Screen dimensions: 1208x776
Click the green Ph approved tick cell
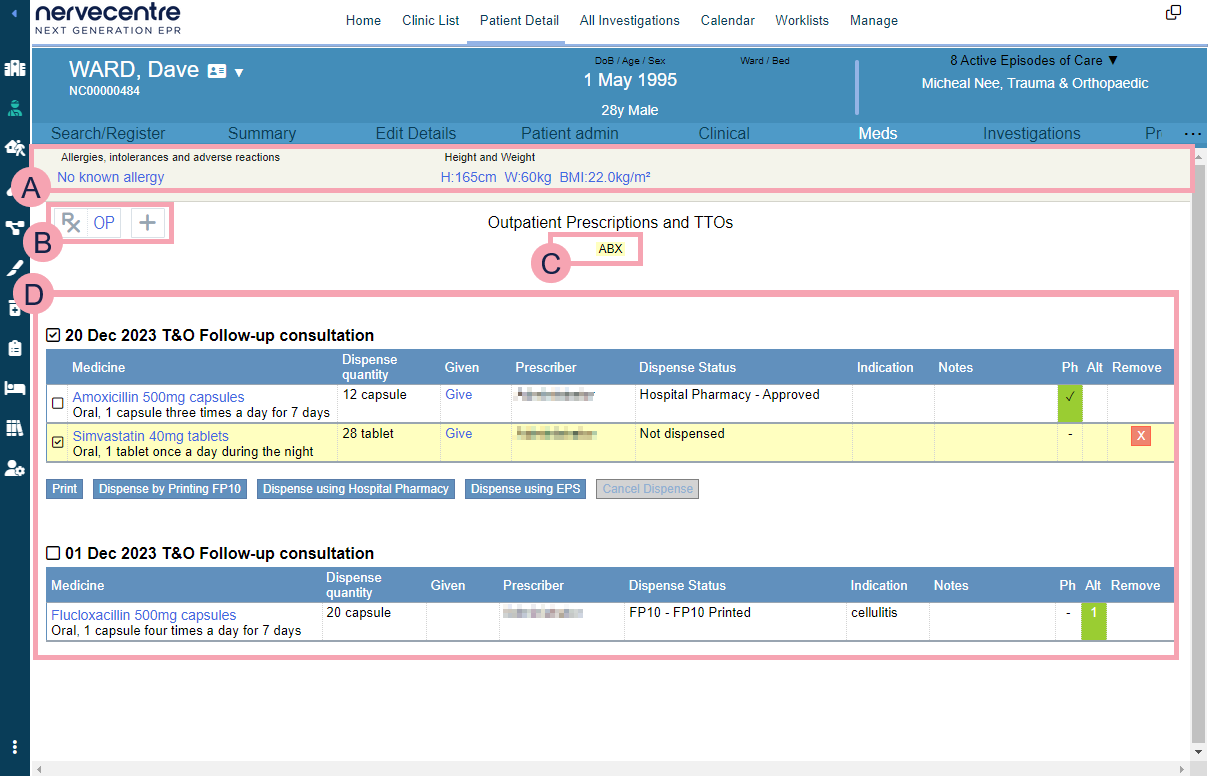[1069, 402]
